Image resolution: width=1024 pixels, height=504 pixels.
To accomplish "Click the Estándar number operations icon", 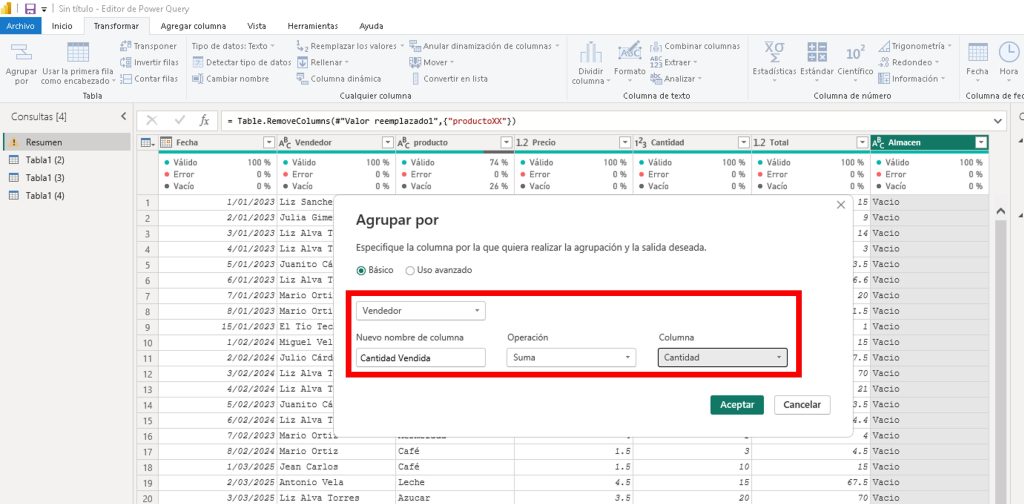I will click(x=817, y=58).
